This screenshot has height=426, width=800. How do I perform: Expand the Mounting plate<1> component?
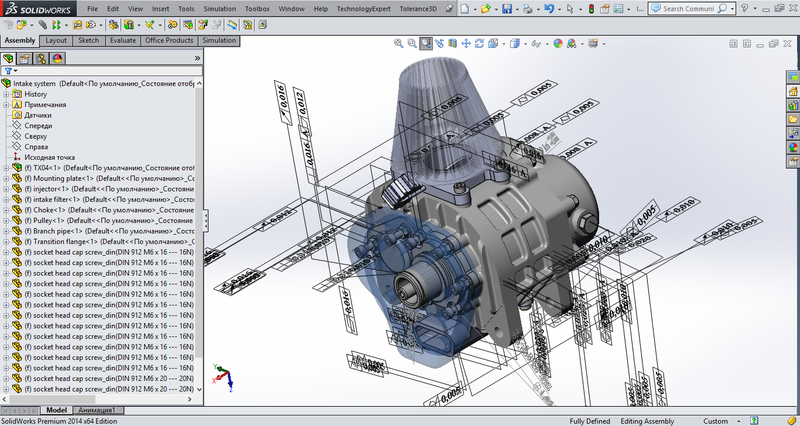click(7, 178)
